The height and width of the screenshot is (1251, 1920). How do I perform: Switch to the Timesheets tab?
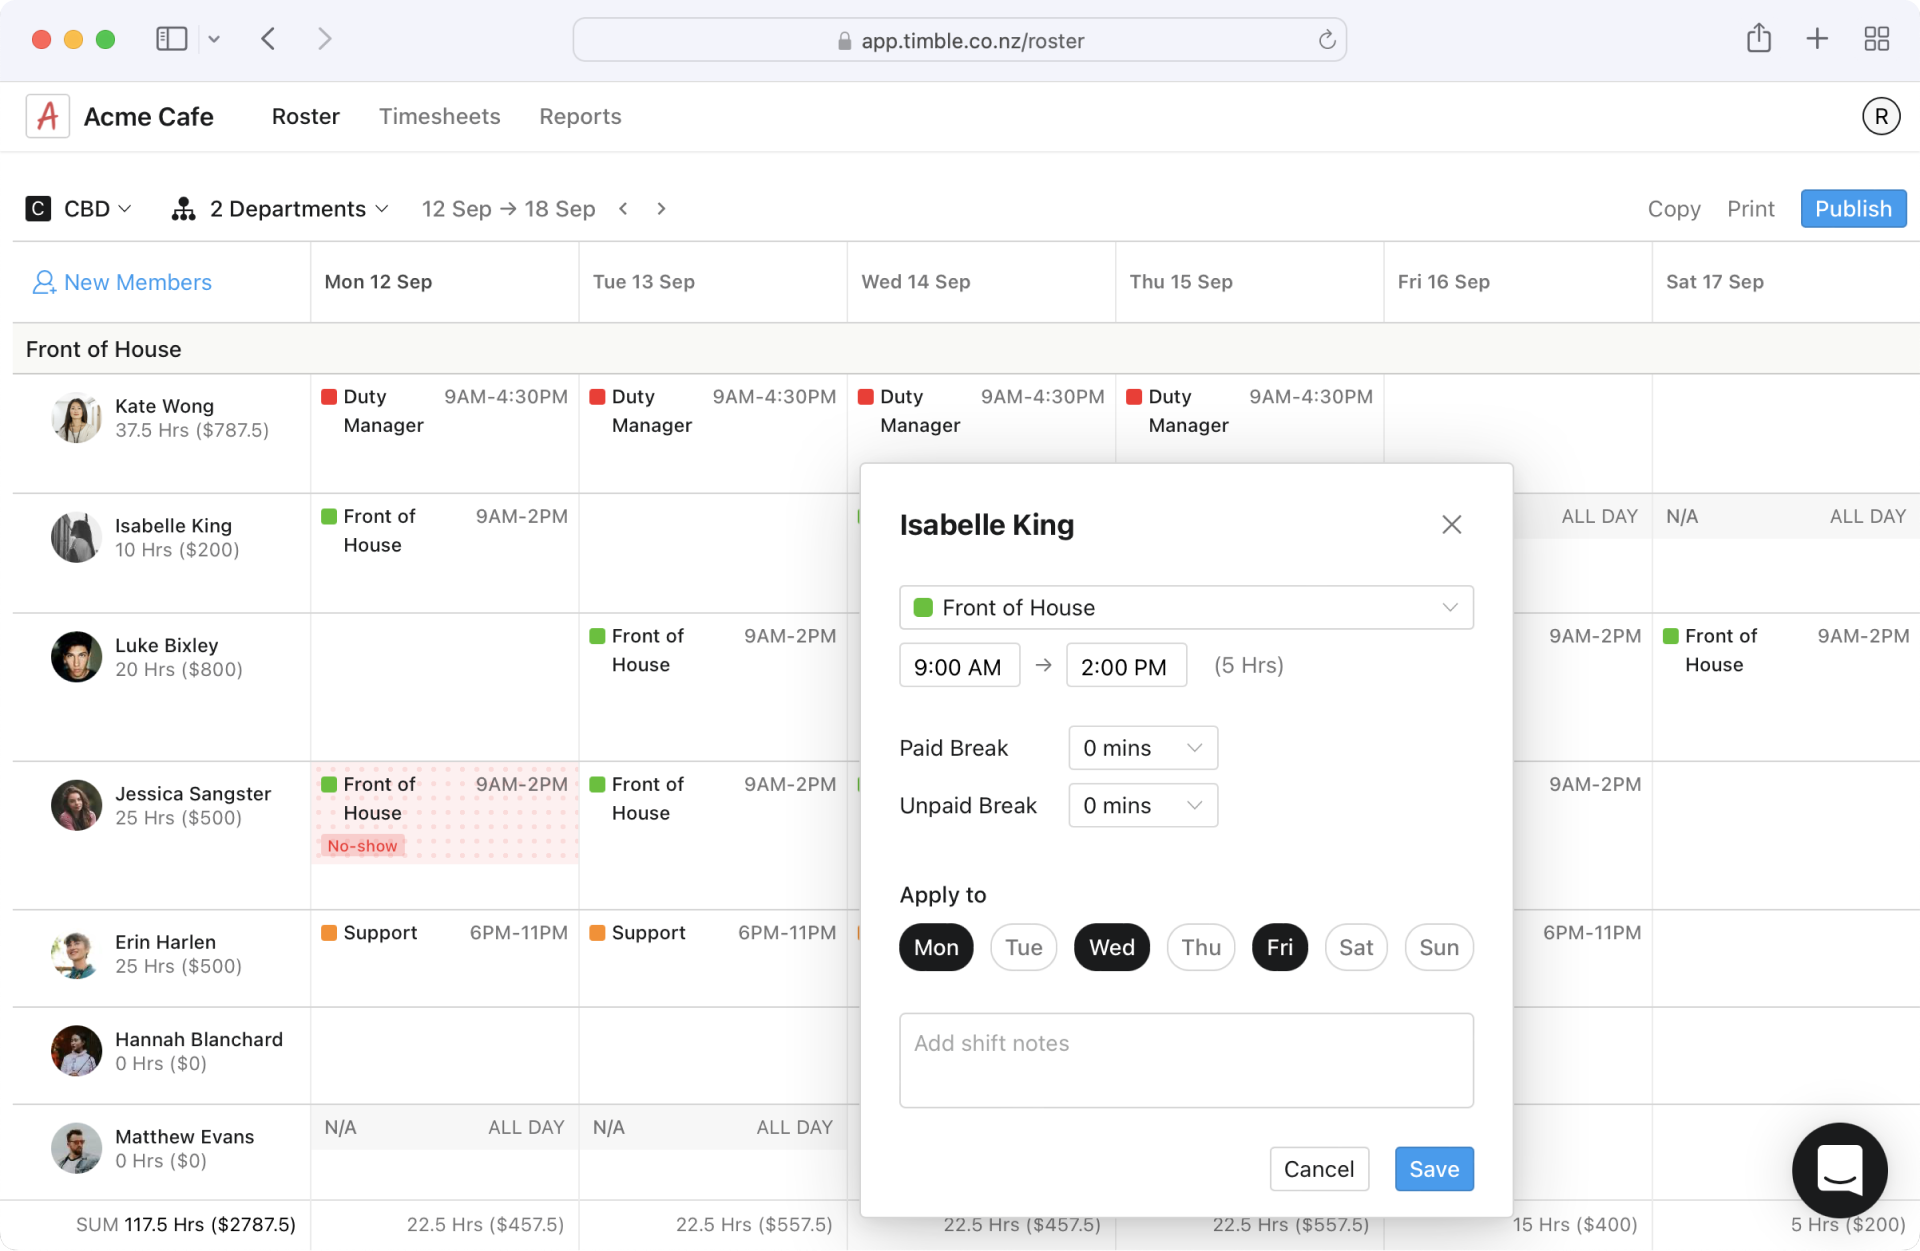(x=439, y=116)
